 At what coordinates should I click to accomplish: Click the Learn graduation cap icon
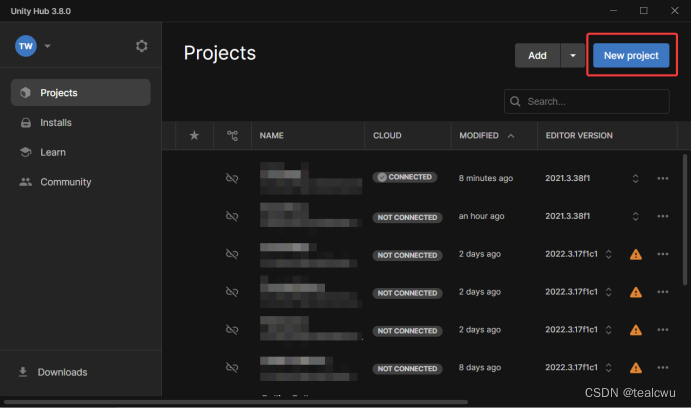click(26, 152)
